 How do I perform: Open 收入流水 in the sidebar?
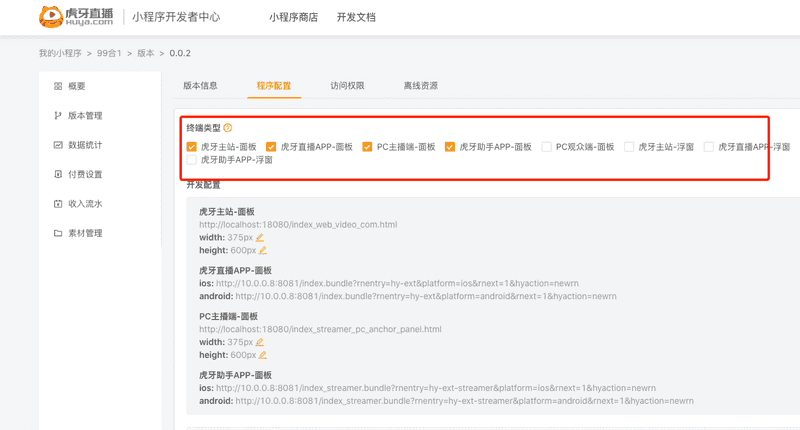[x=85, y=204]
